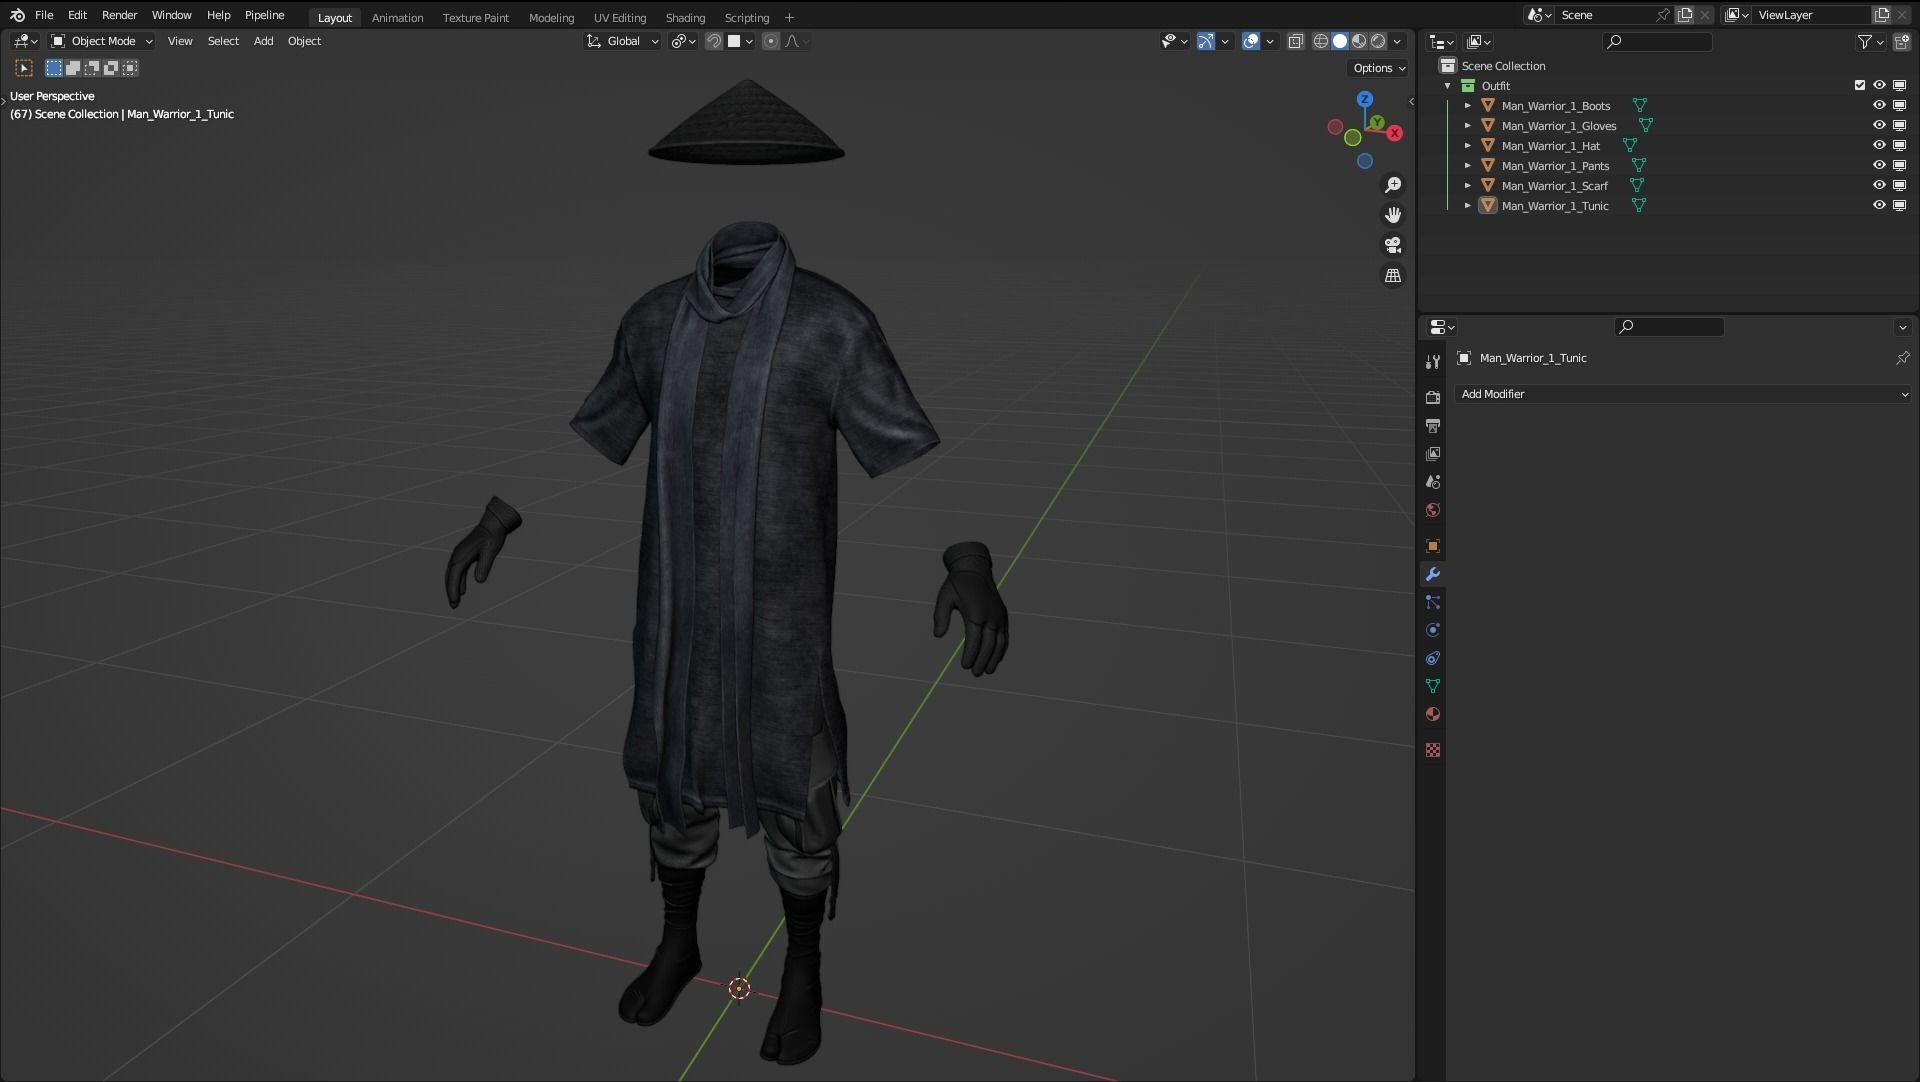Open Physics properties tab icon
The width and height of the screenshot is (1920, 1082).
click(x=1432, y=630)
